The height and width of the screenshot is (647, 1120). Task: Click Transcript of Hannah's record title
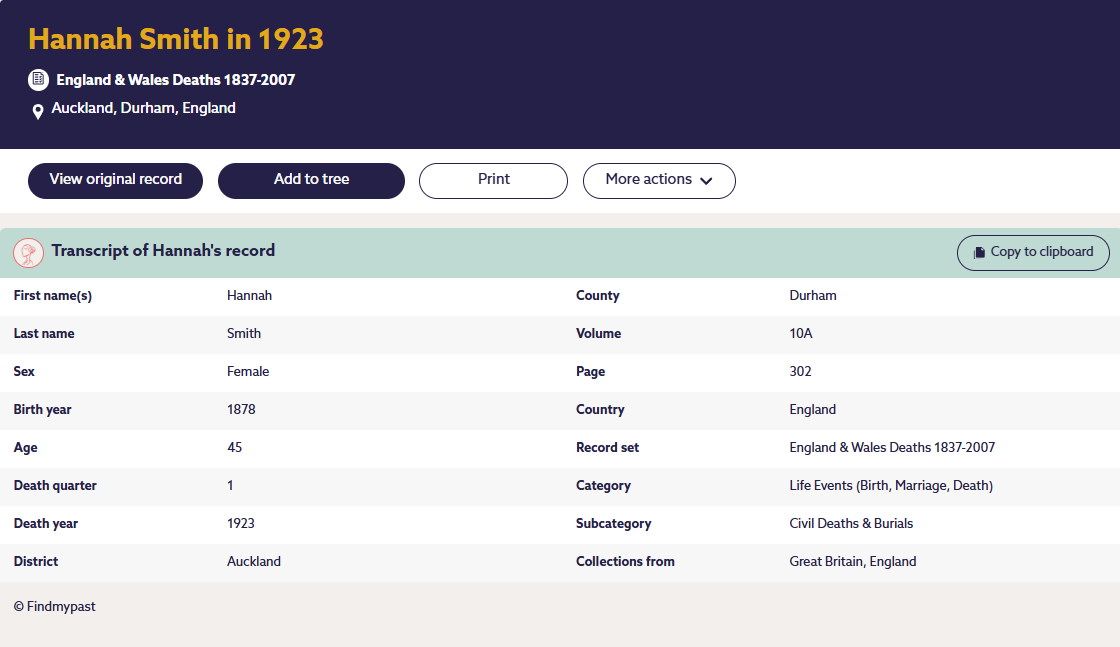click(163, 251)
